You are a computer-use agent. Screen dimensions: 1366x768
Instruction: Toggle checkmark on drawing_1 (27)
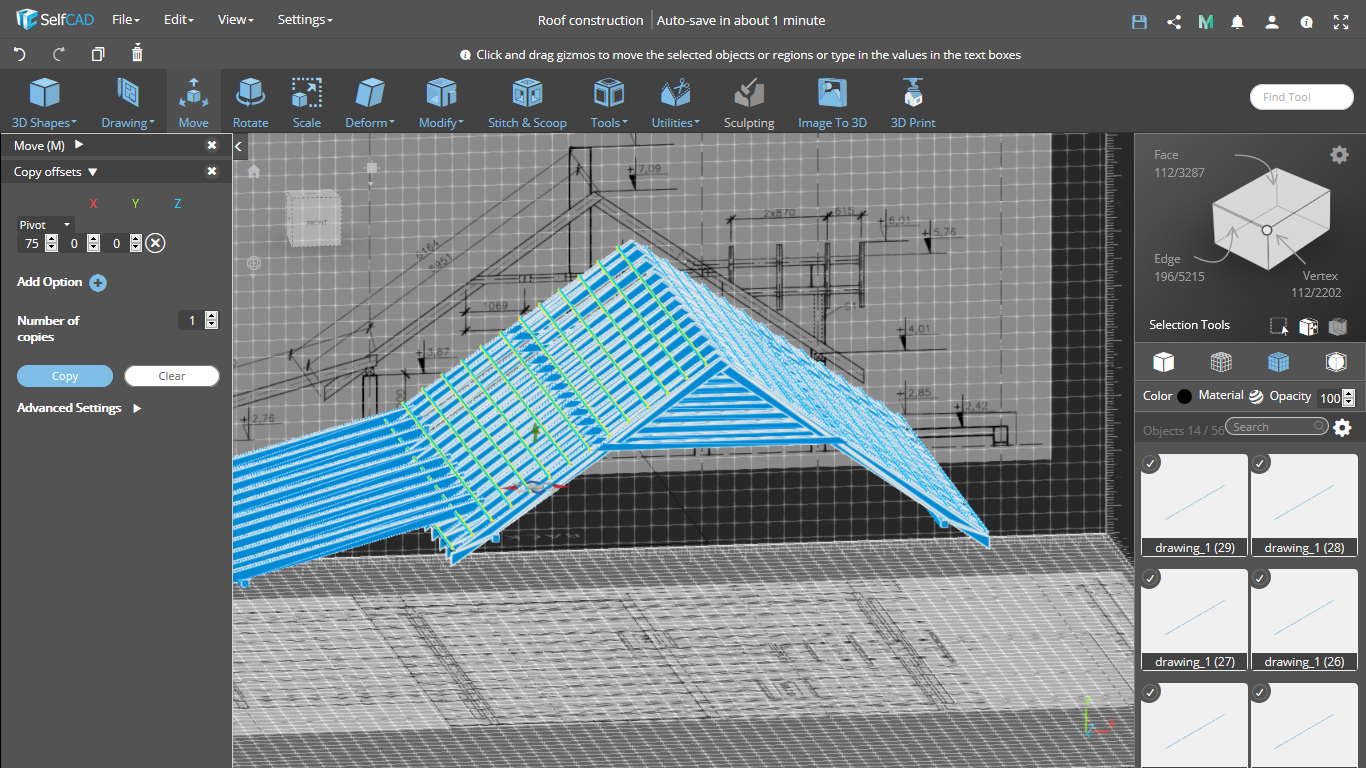(1151, 577)
